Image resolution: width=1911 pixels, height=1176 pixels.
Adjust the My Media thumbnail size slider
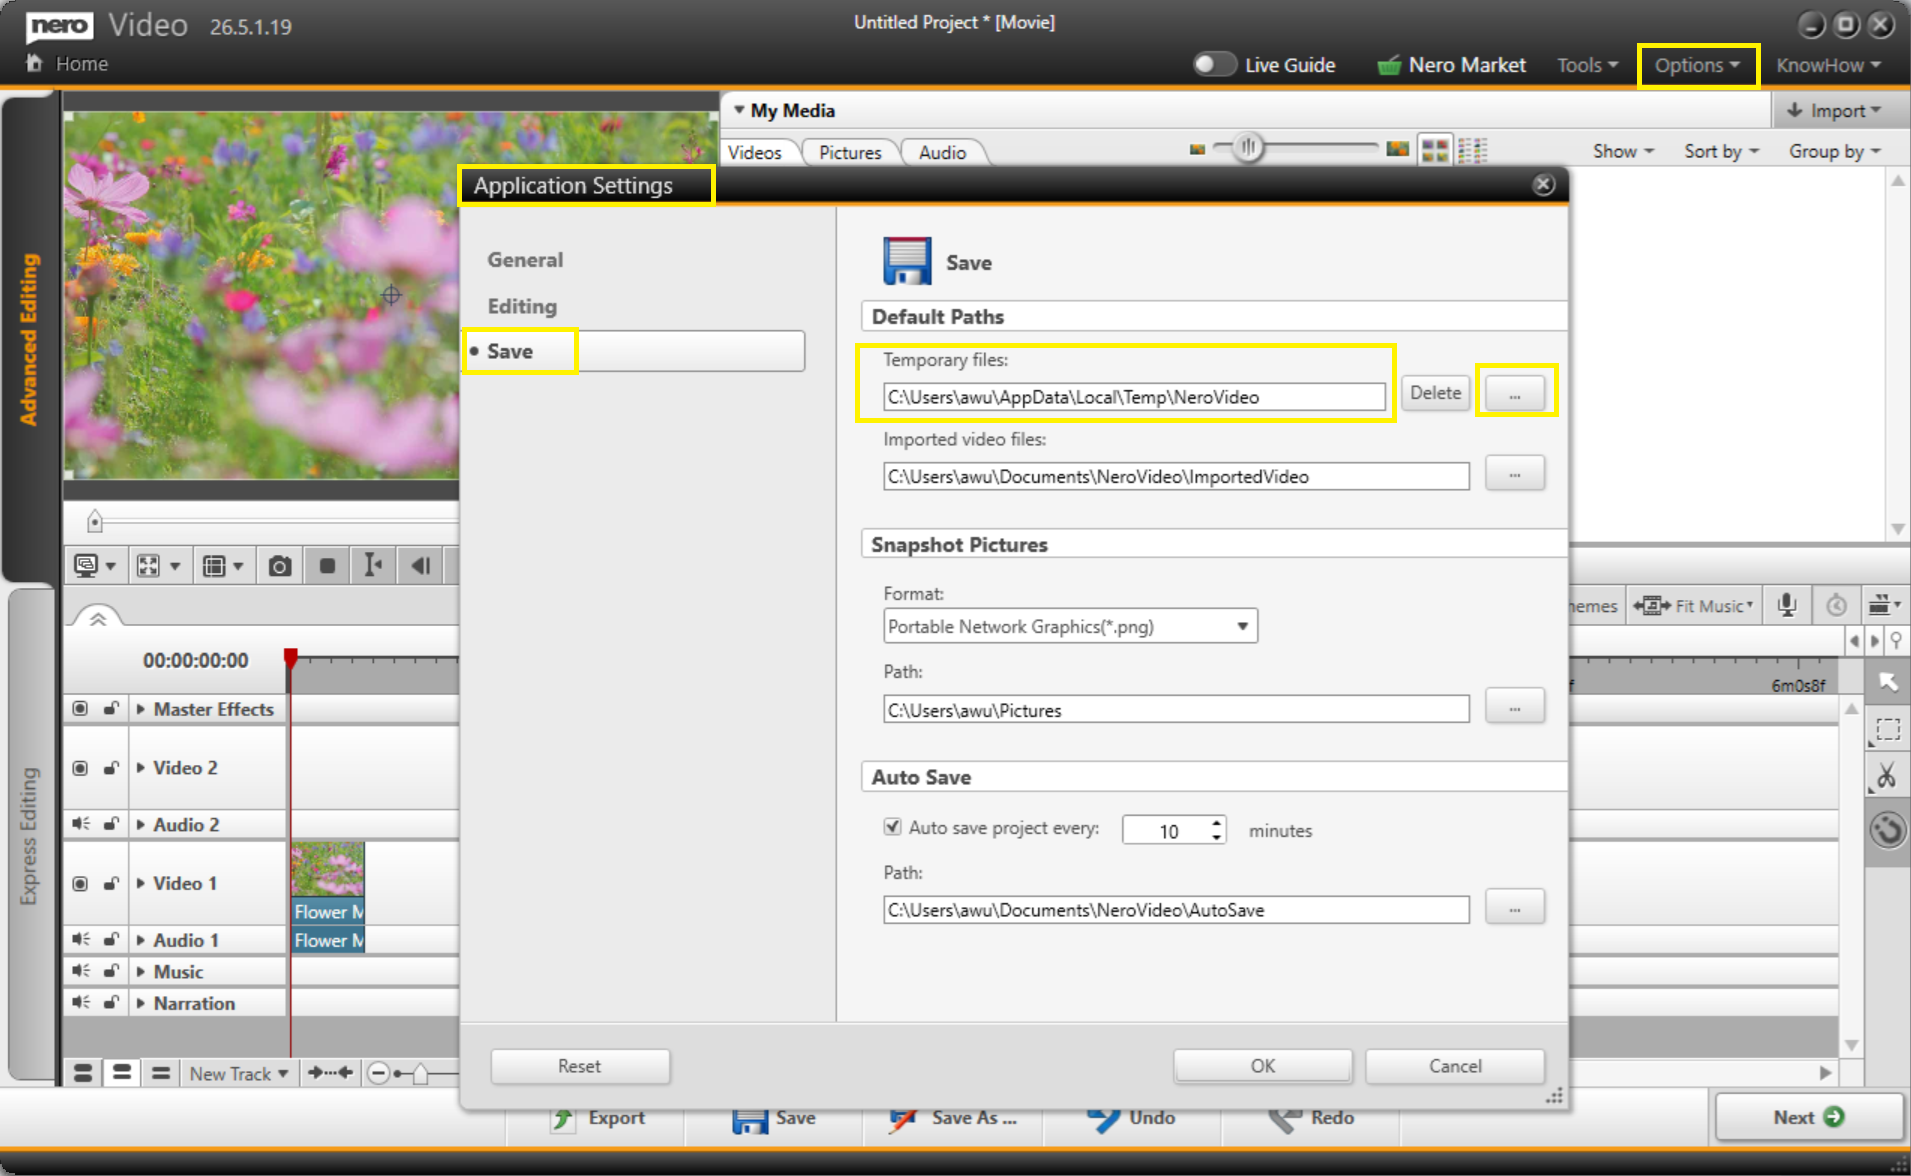pos(1248,148)
